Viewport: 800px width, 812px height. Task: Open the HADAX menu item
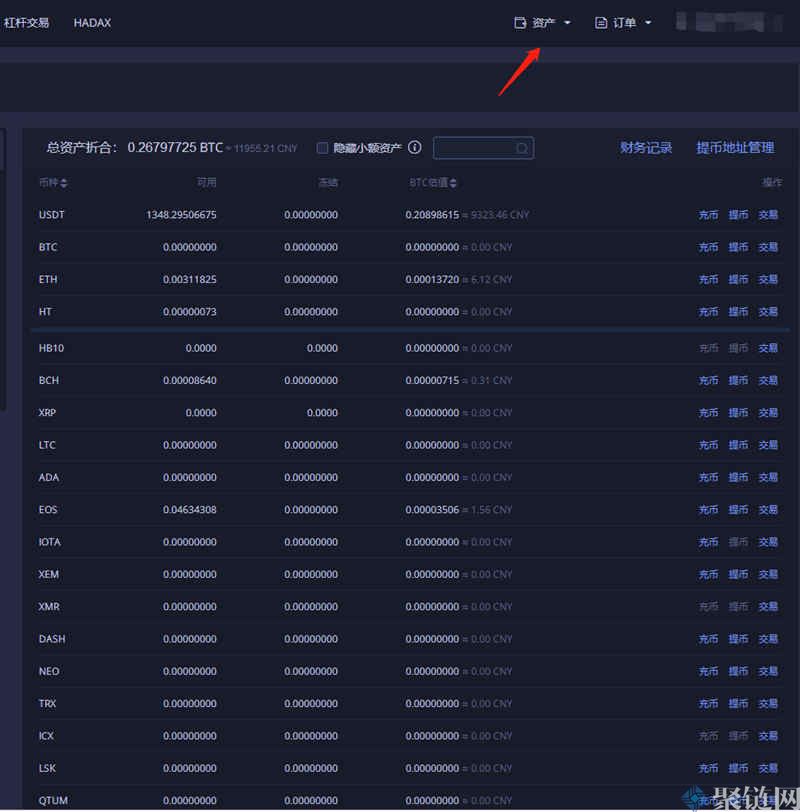click(x=92, y=23)
